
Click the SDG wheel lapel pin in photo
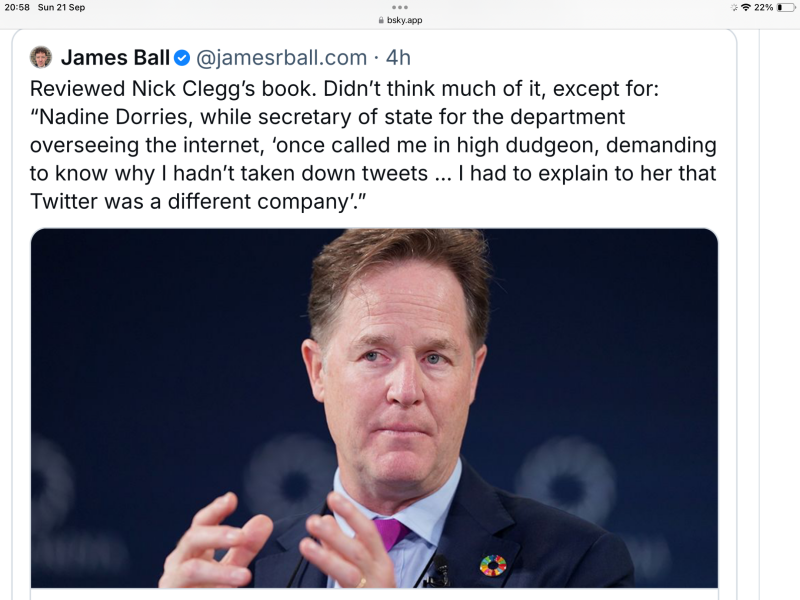click(493, 565)
